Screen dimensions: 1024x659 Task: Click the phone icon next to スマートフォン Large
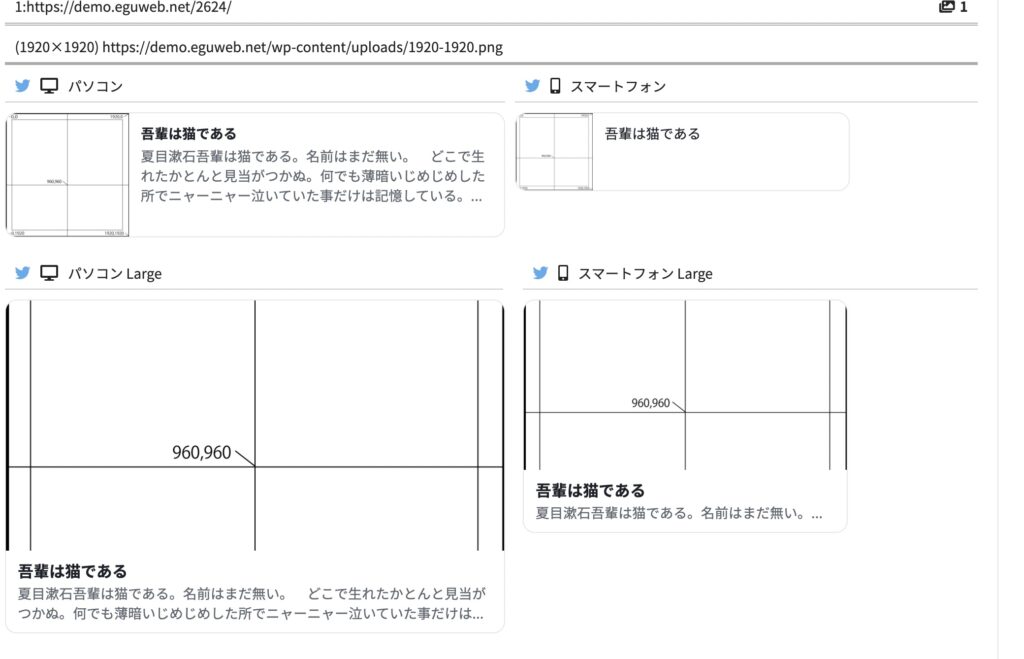(x=563, y=273)
